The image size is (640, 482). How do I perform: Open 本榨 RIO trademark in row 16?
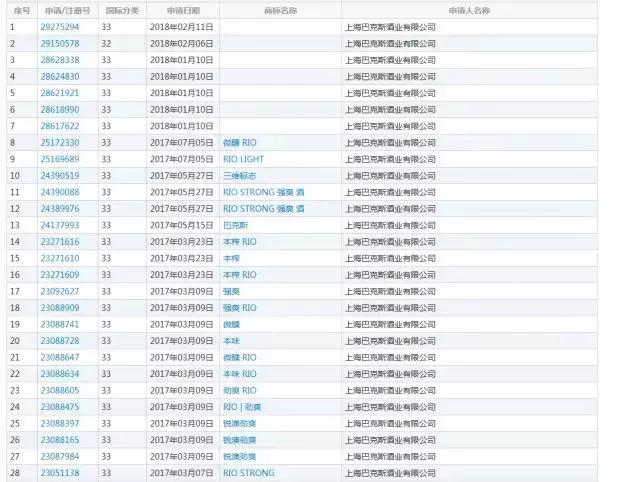(240, 275)
